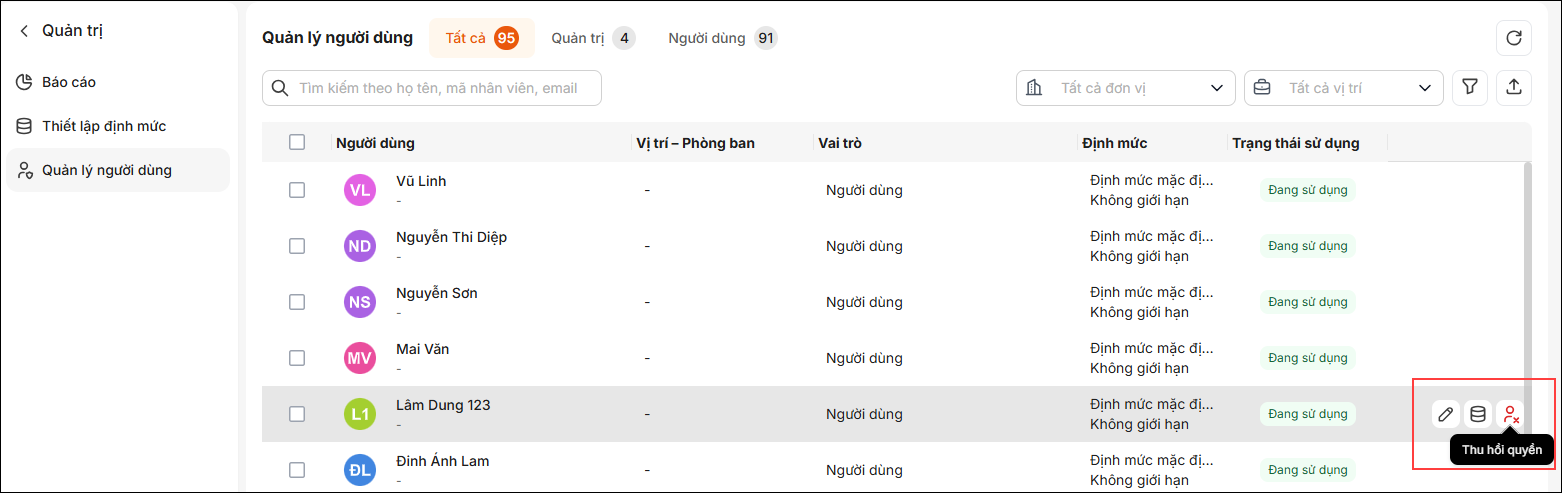Expand the Tất cả đơn vị dropdown

(1126, 88)
